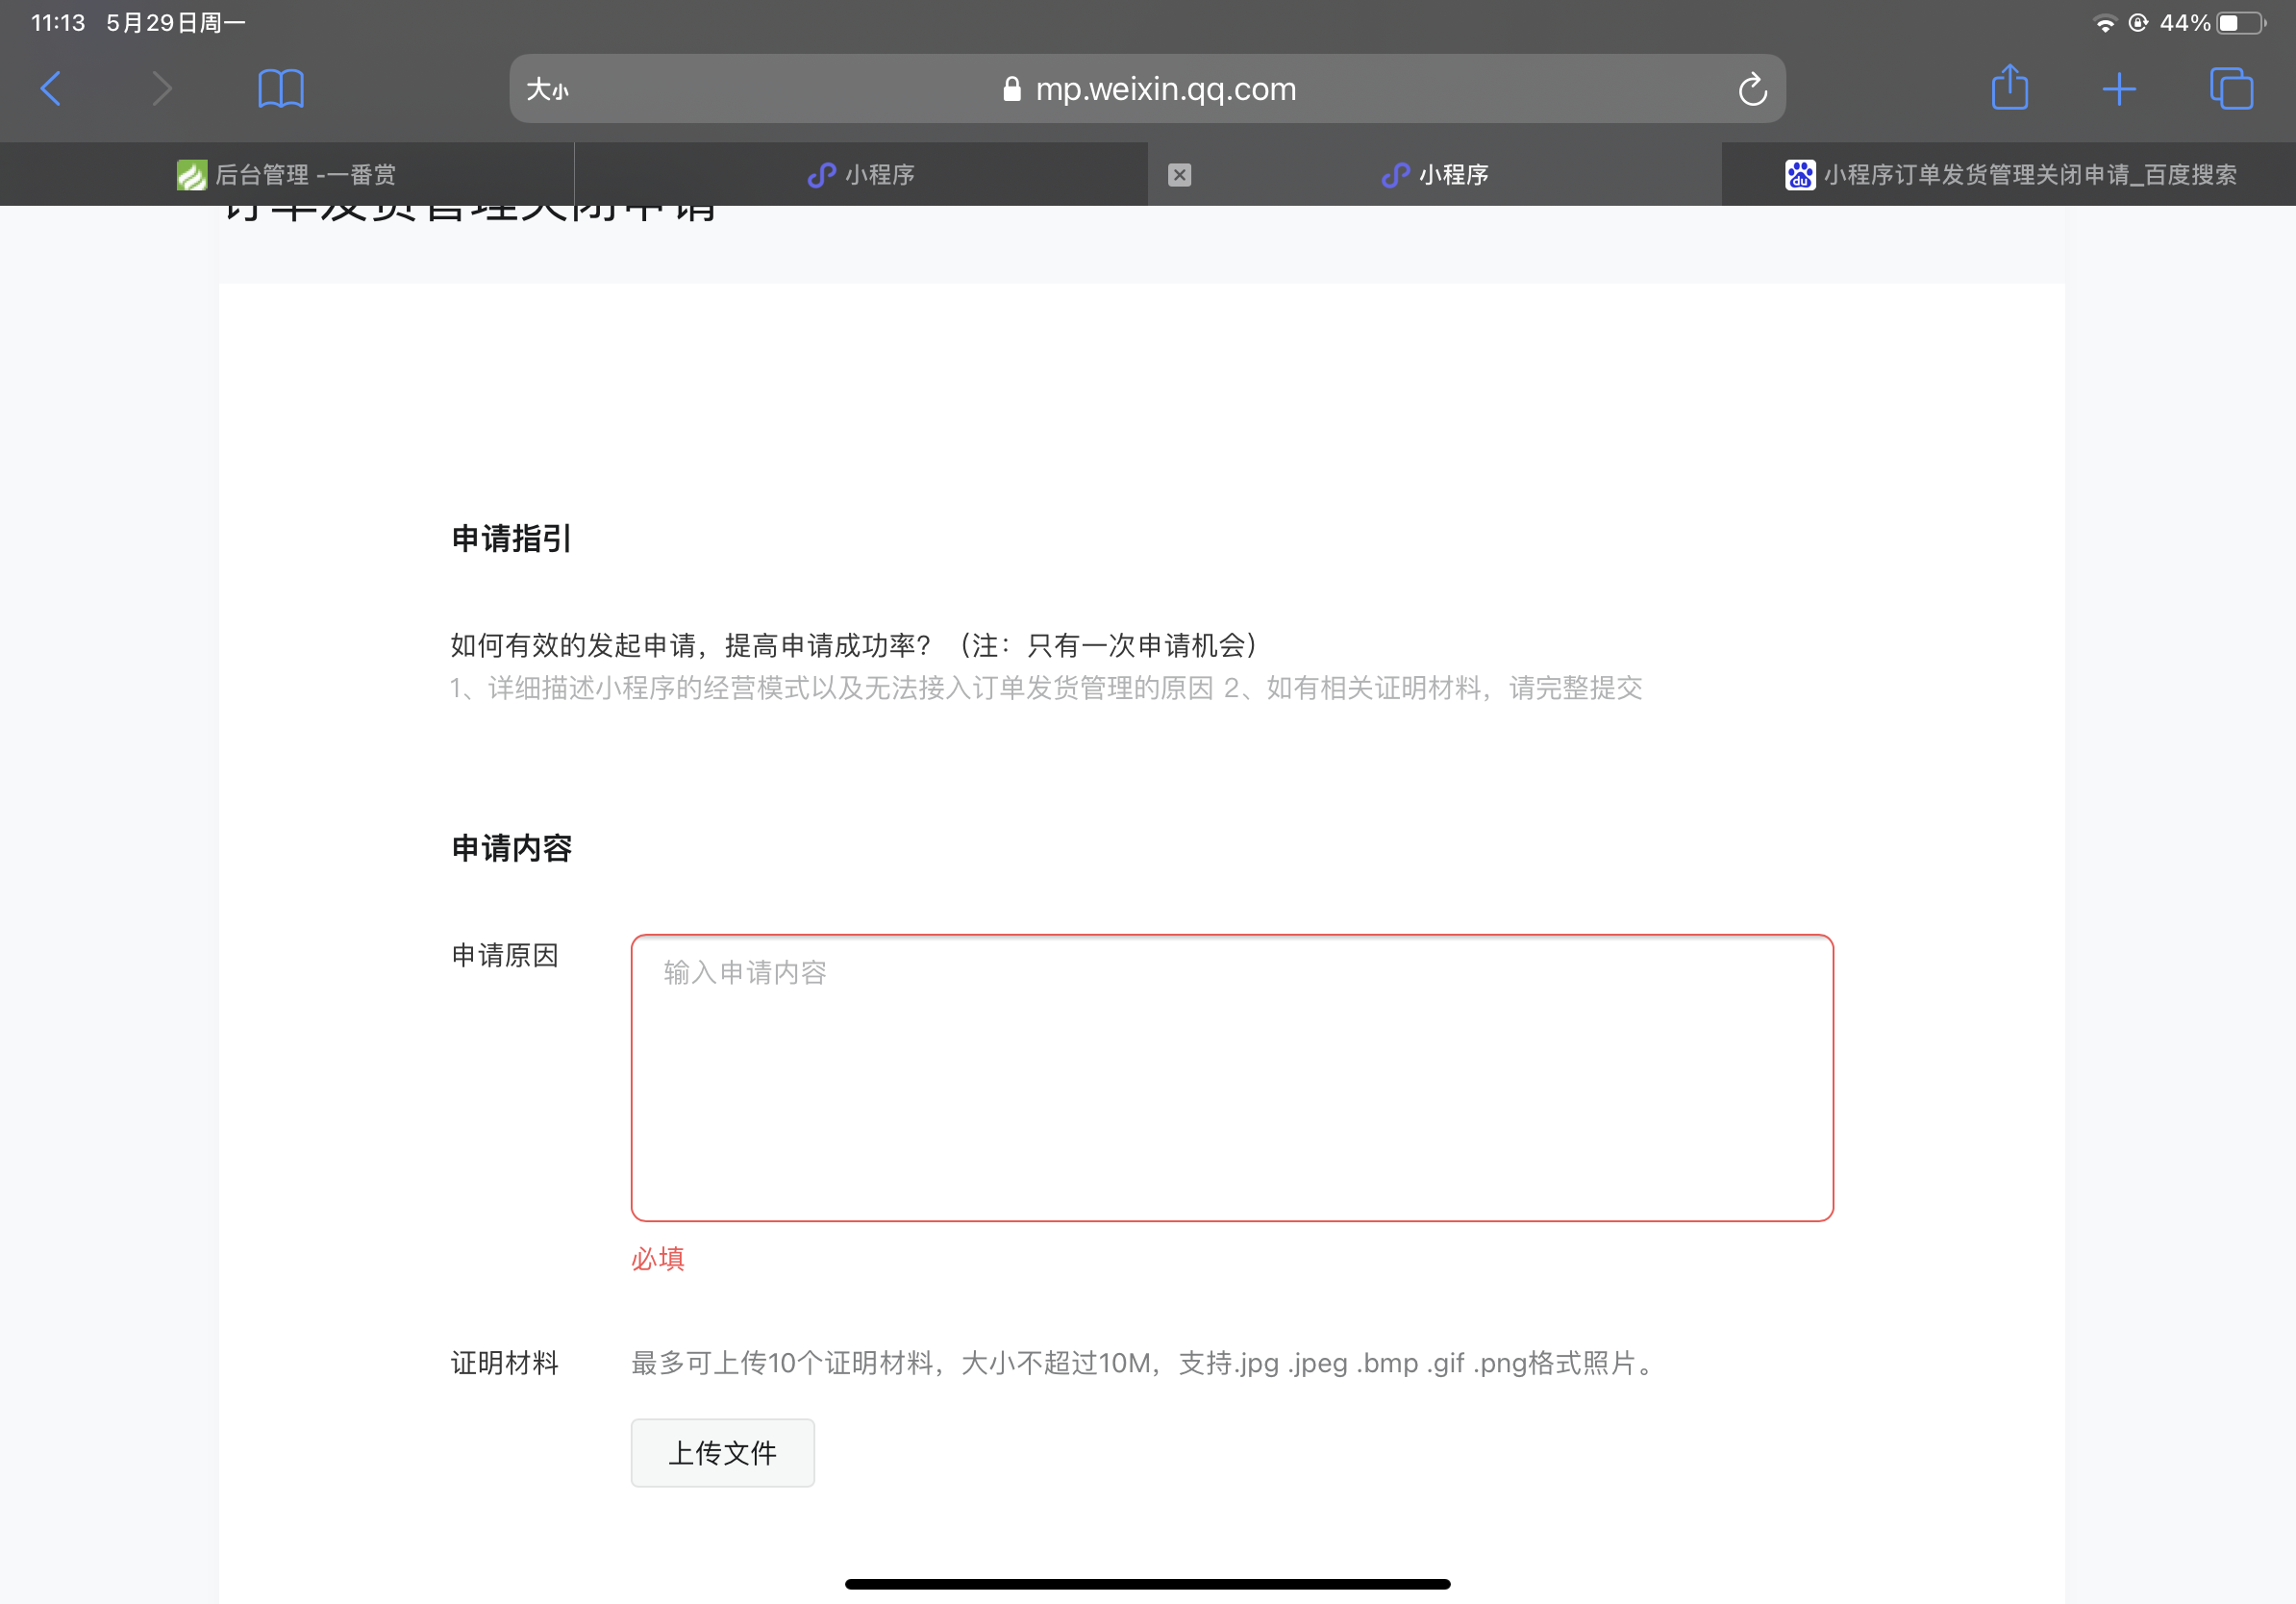Screen dimensions: 2296x1604
Task: Open the 大小 text size menu
Action: pos(547,90)
